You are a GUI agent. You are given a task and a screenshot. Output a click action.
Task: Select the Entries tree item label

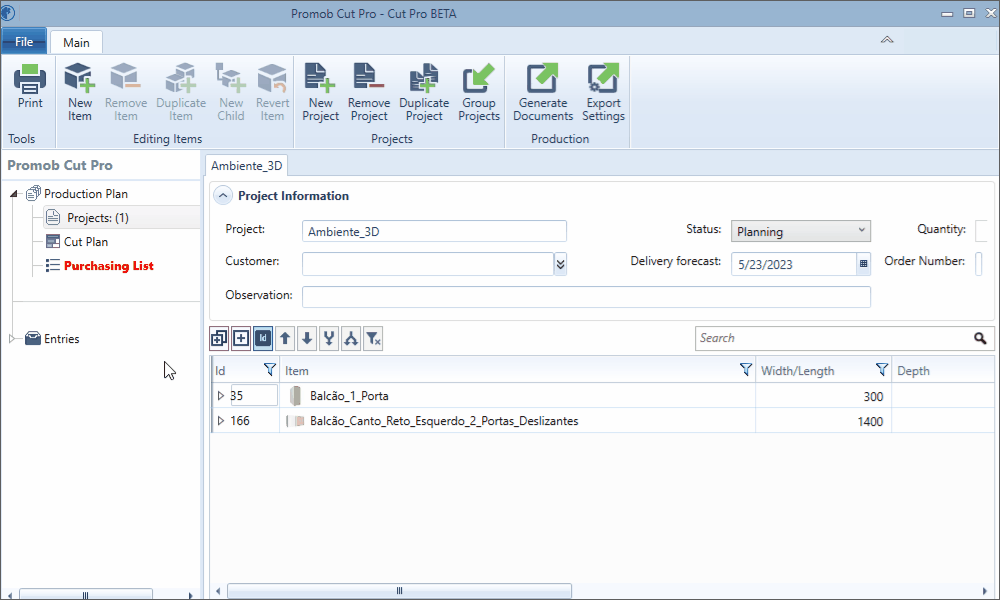coord(61,339)
